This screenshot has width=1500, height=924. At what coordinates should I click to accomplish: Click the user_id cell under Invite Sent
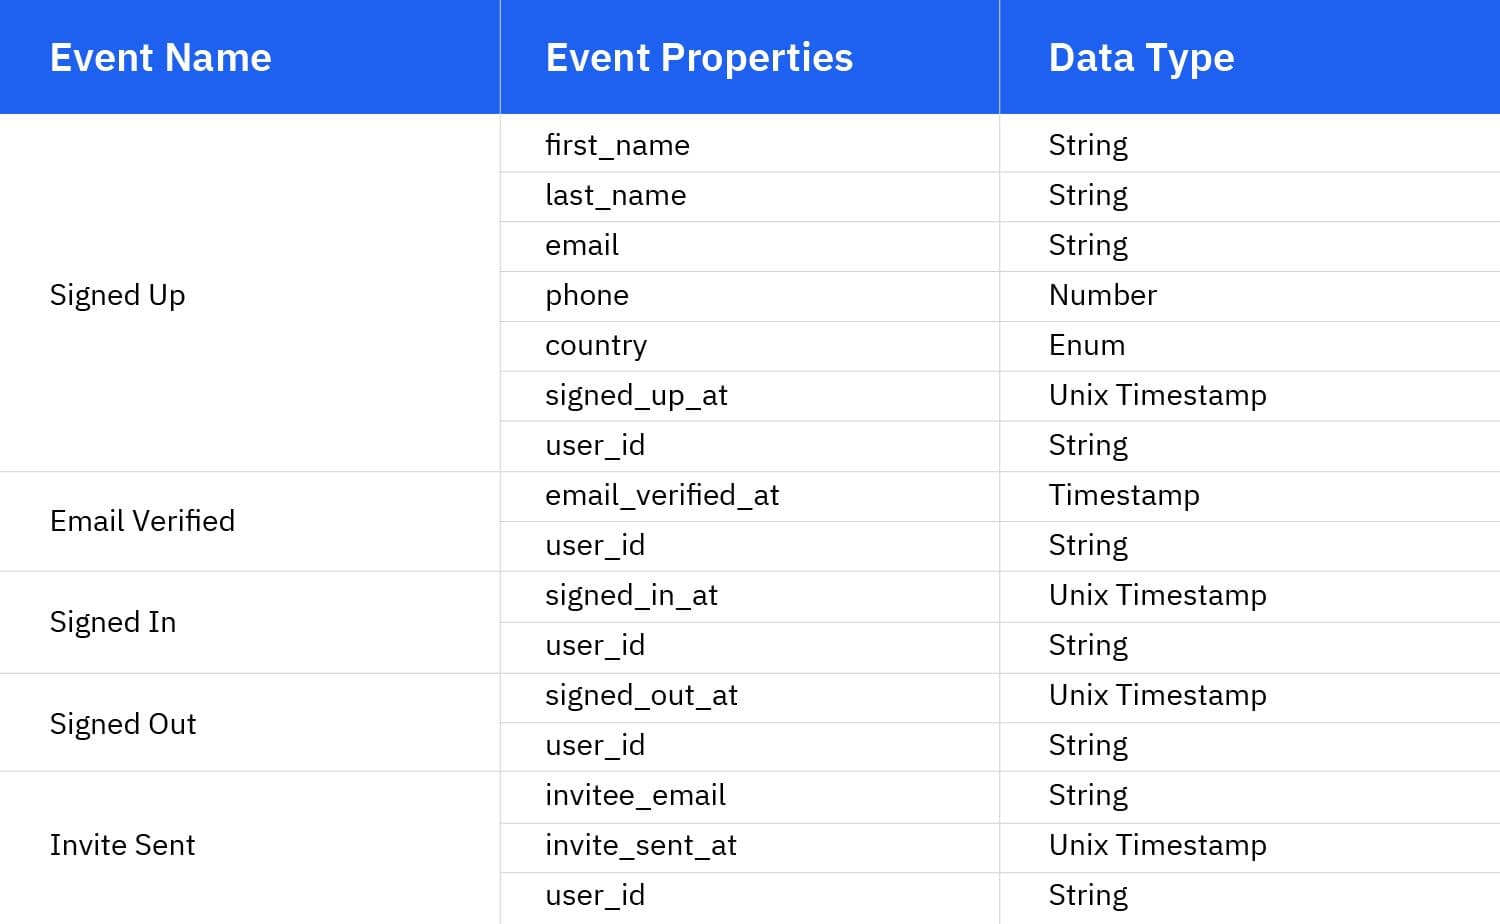click(595, 895)
